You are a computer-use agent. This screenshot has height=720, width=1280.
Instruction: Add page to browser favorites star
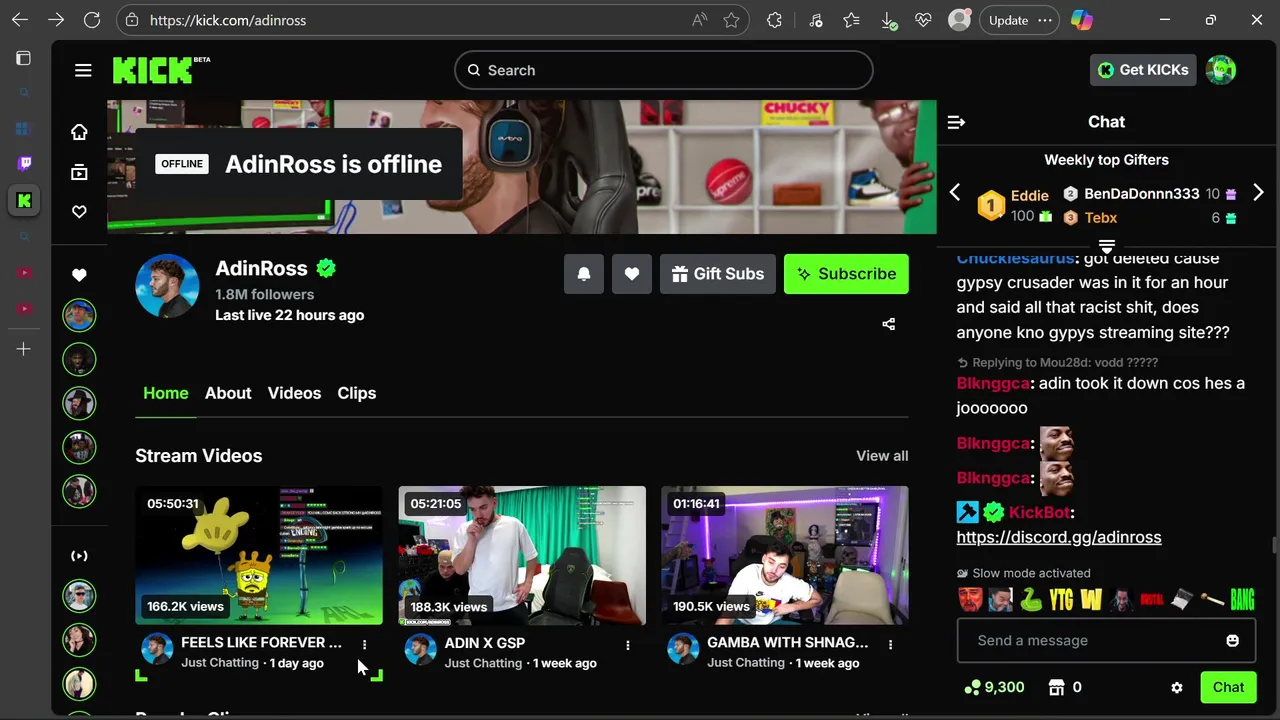click(x=732, y=20)
